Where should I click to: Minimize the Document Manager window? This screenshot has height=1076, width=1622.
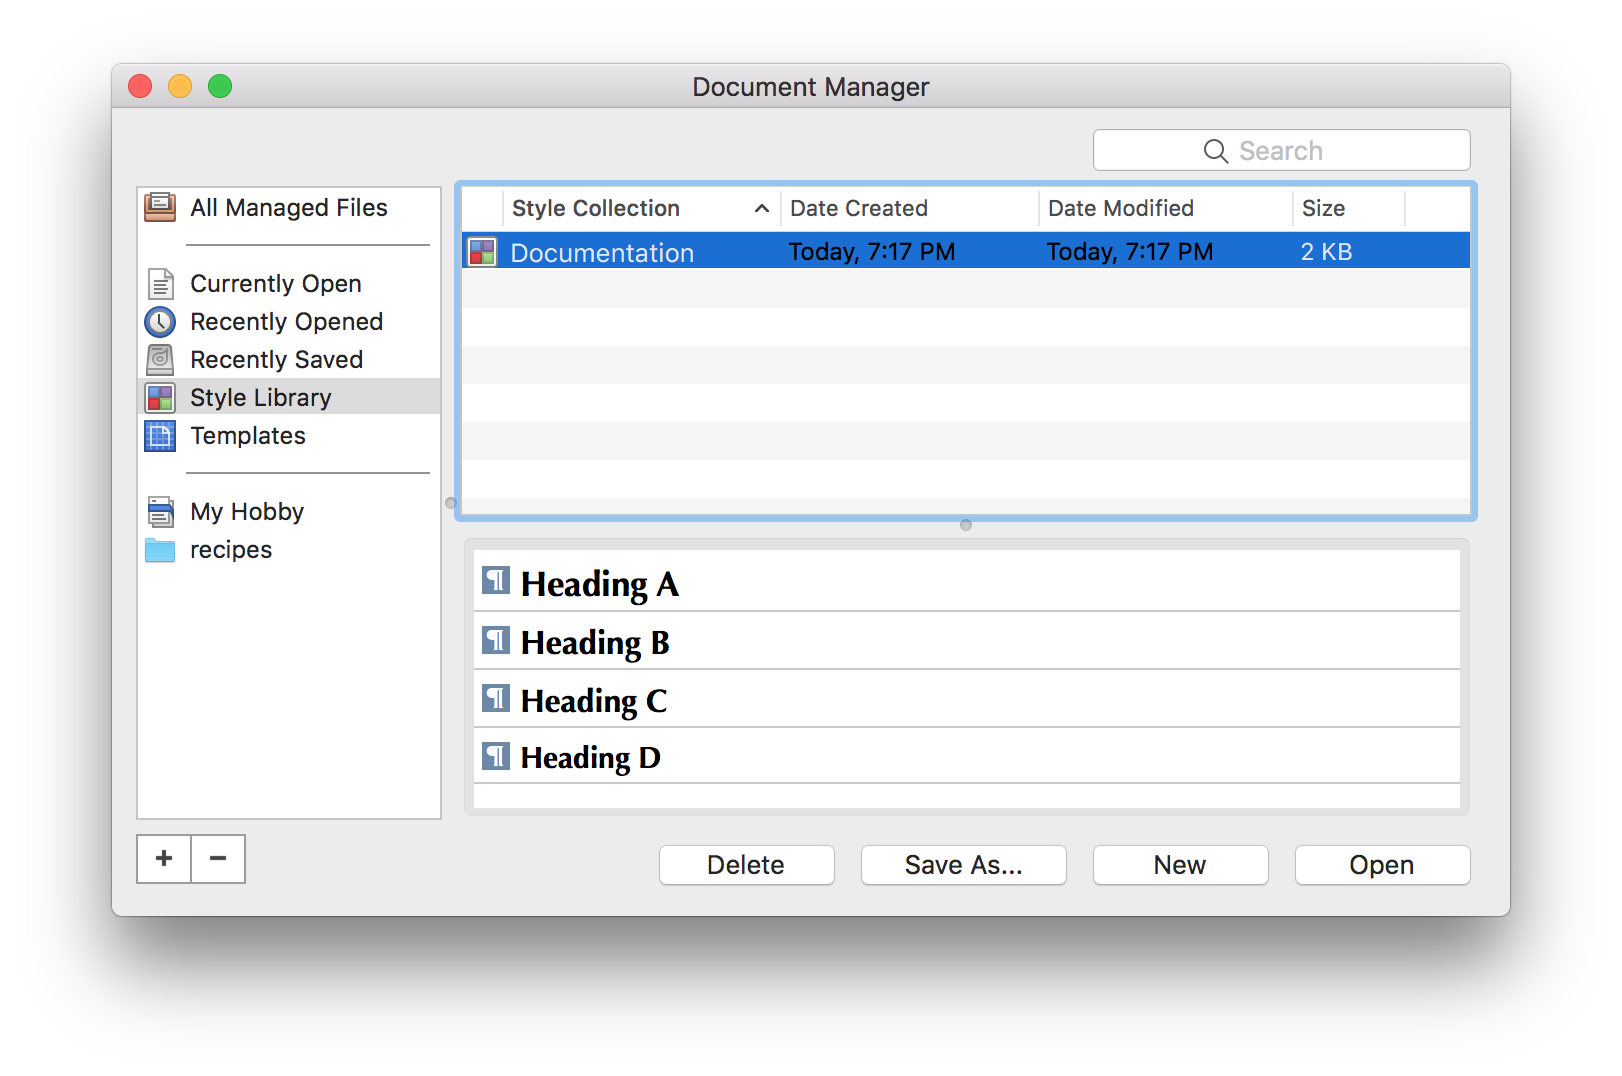coord(180,86)
